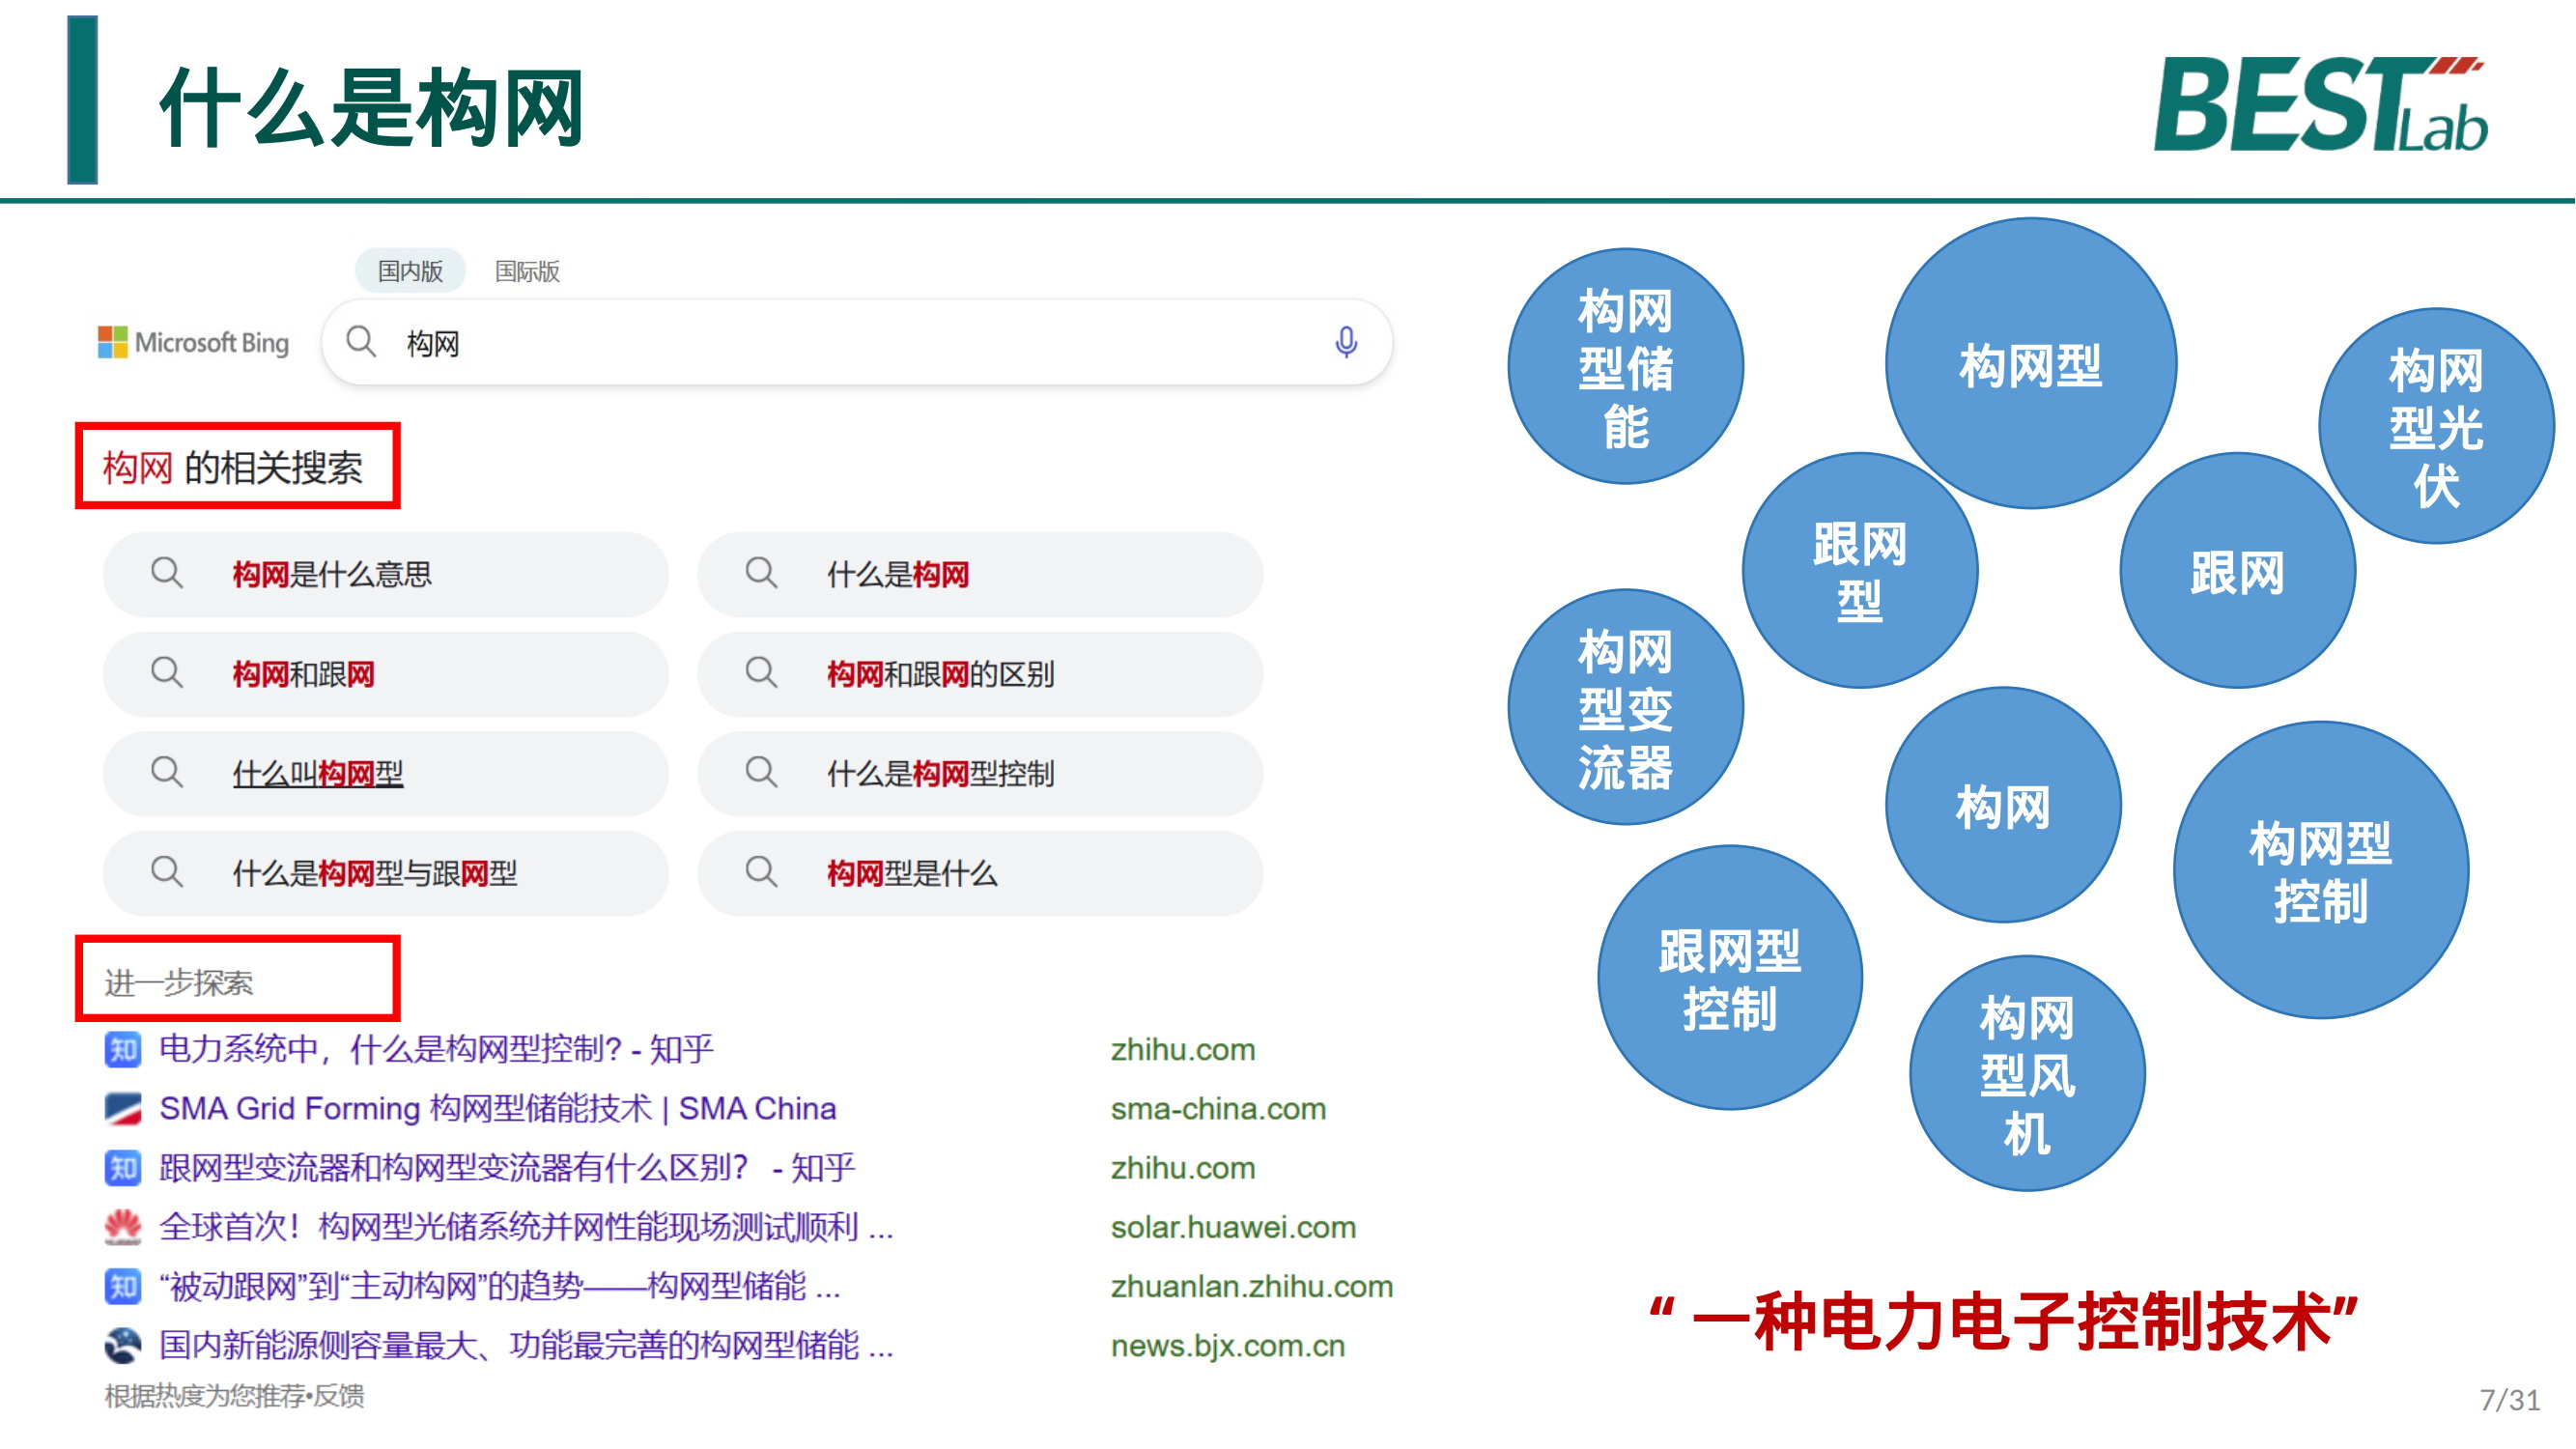
Task: Open the SMA Grid Forming 构网型储能技术 link
Action: click(497, 1109)
